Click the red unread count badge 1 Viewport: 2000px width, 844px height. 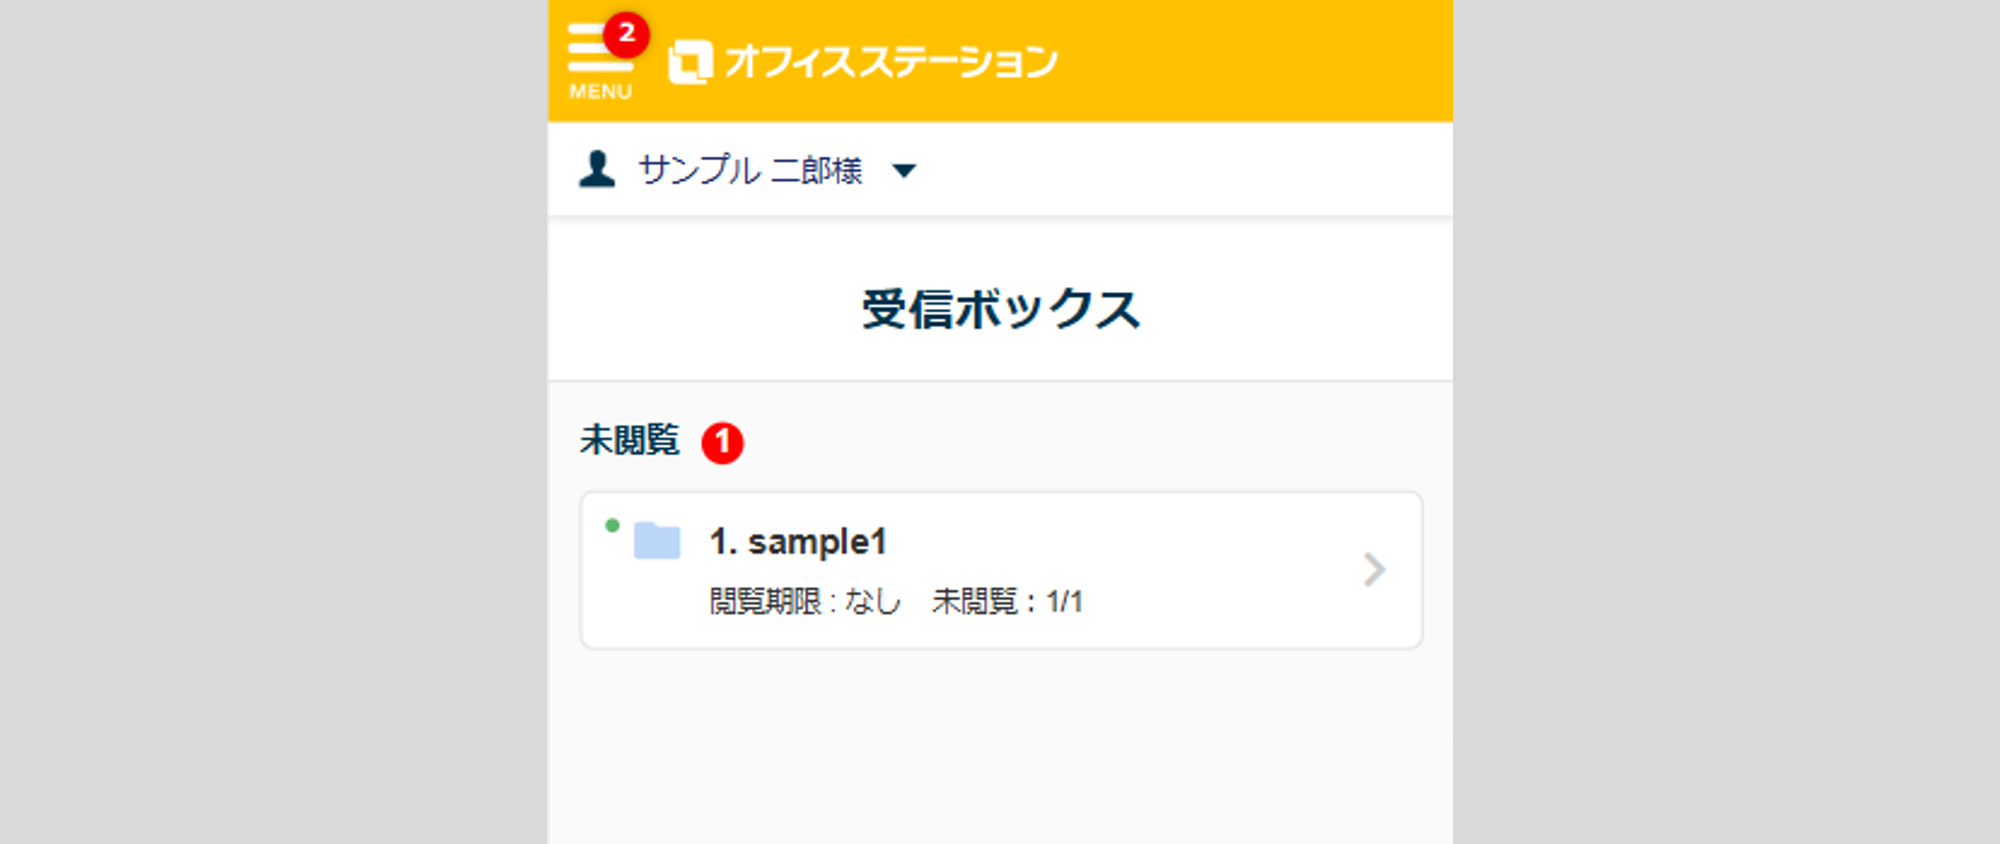pos(722,442)
